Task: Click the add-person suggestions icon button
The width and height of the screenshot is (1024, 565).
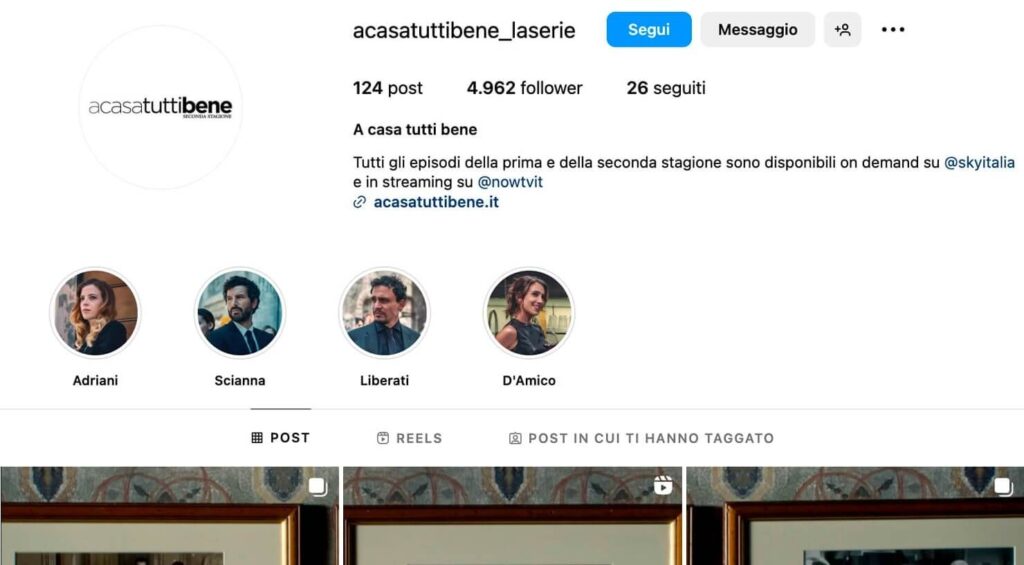Action: pyautogui.click(x=842, y=29)
